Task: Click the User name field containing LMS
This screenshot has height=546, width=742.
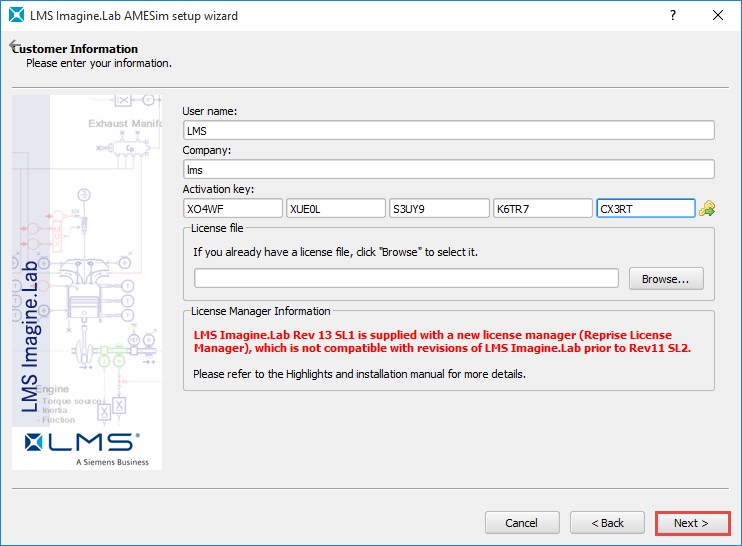Action: coord(448,130)
